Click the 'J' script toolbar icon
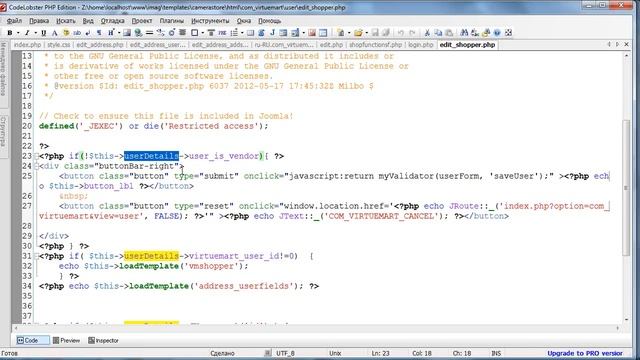The width and height of the screenshot is (640, 360). [x=272, y=33]
